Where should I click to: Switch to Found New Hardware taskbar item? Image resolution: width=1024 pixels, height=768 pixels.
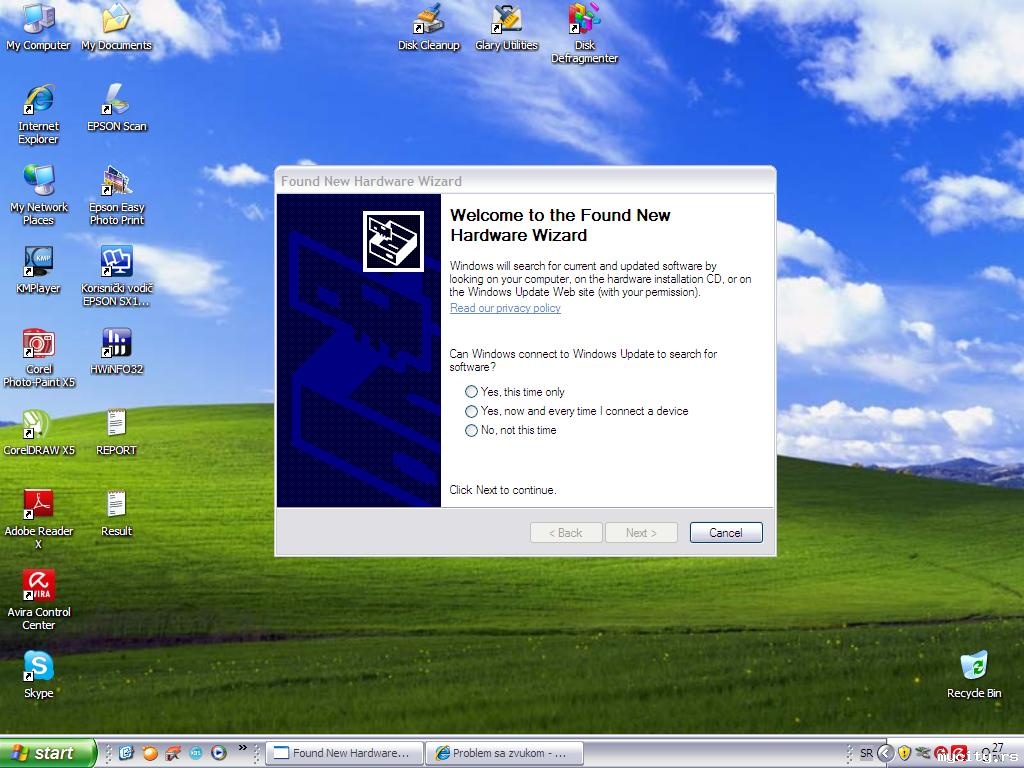click(344, 753)
